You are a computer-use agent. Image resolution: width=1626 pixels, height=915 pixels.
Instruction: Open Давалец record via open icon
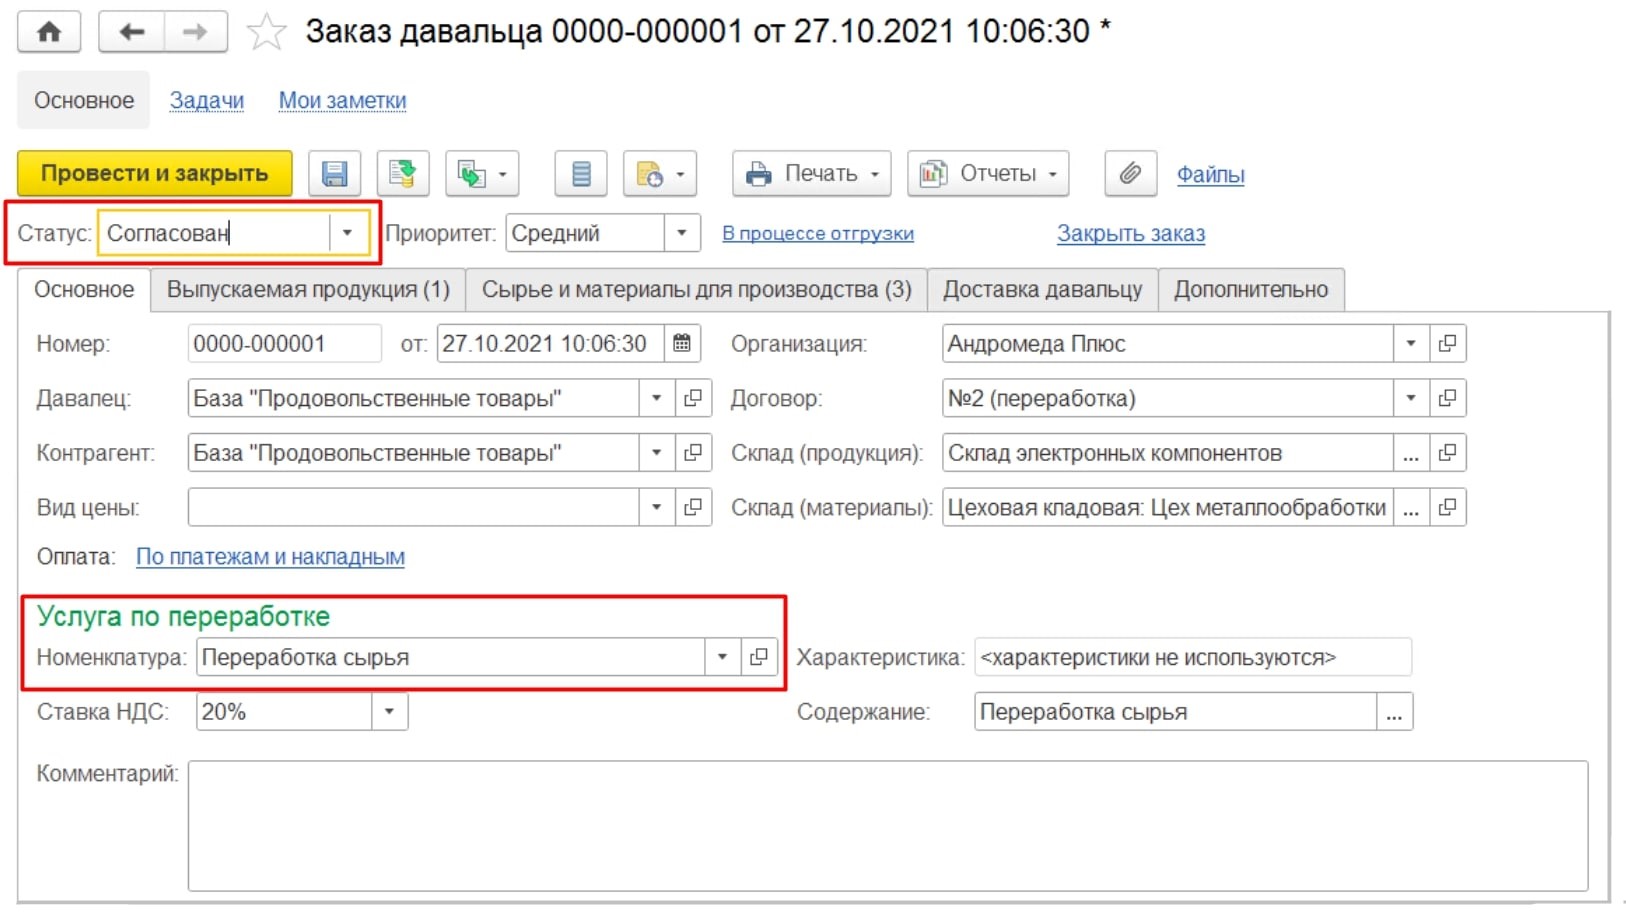[693, 398]
